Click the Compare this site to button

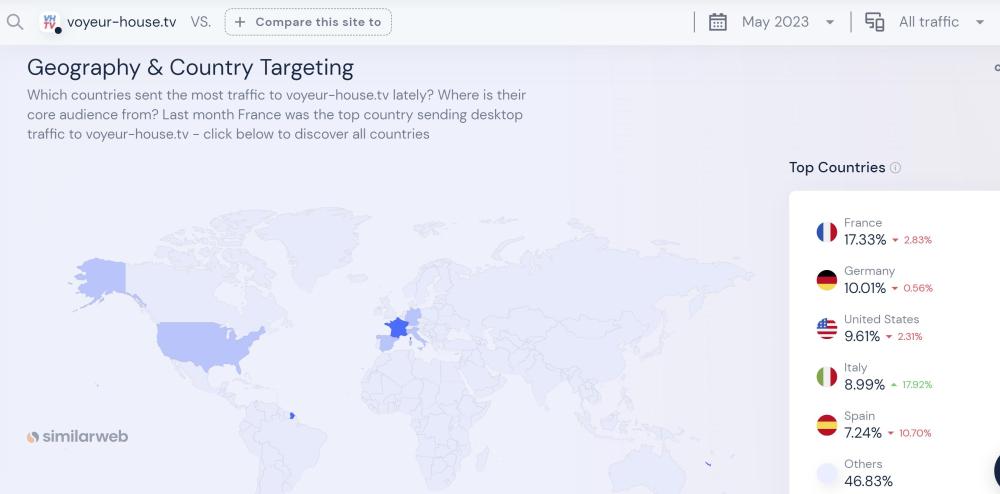pyautogui.click(x=308, y=22)
